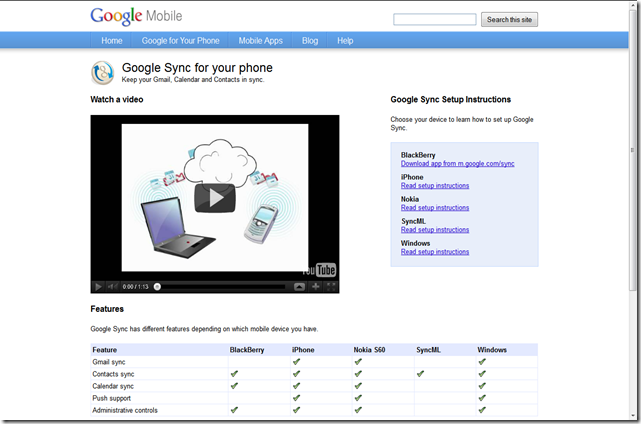Click the Gmail sync checkmark under iPhone

point(296,361)
